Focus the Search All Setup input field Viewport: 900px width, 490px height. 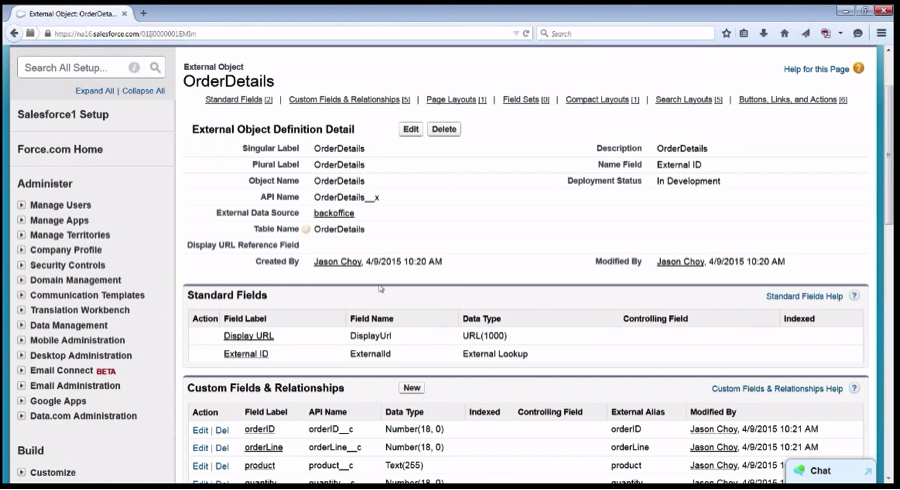pos(73,68)
